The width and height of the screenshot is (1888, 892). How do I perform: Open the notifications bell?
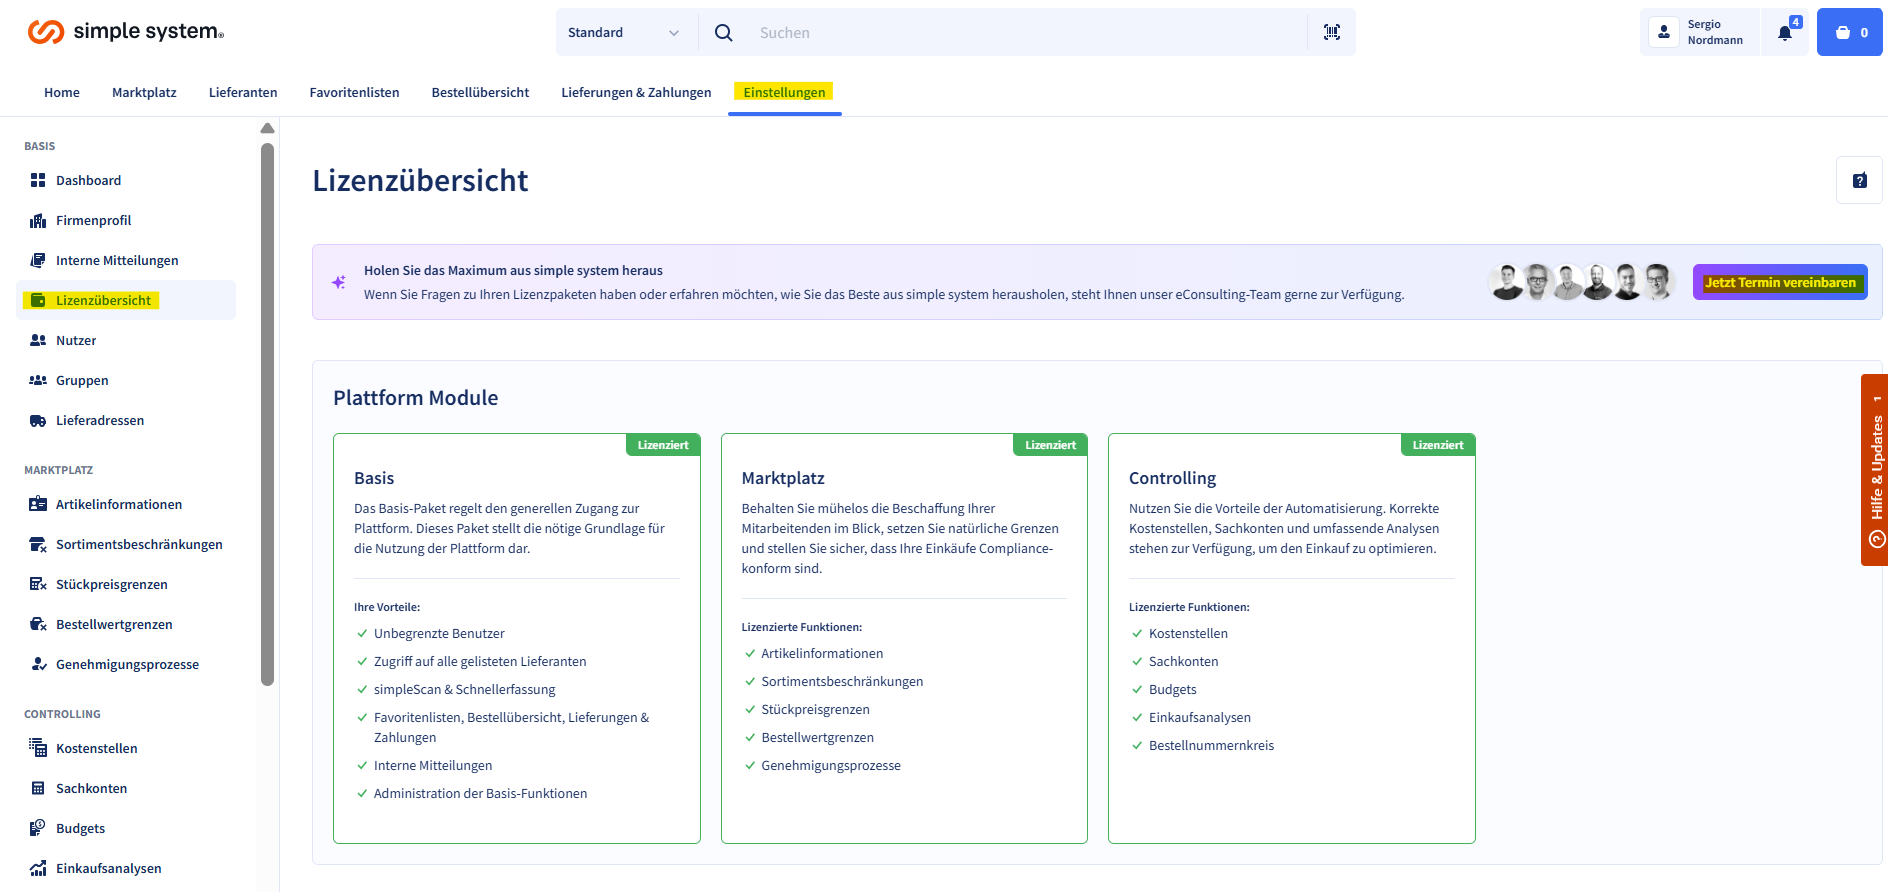pyautogui.click(x=1785, y=32)
